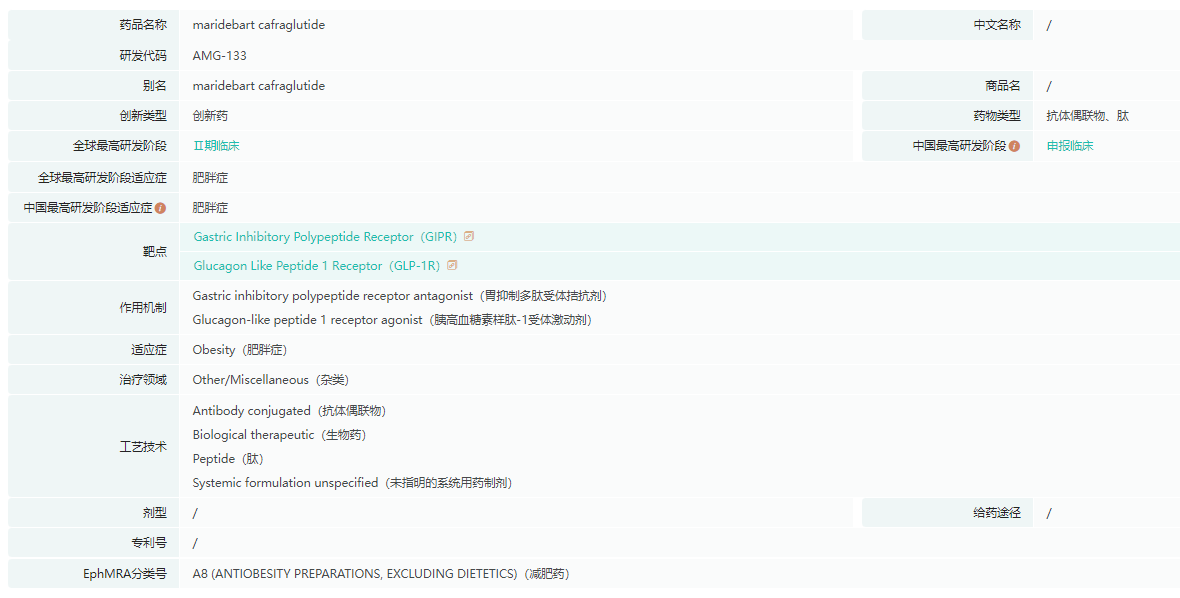Click the 剂型 field label
The height and width of the screenshot is (598, 1180).
[155, 513]
